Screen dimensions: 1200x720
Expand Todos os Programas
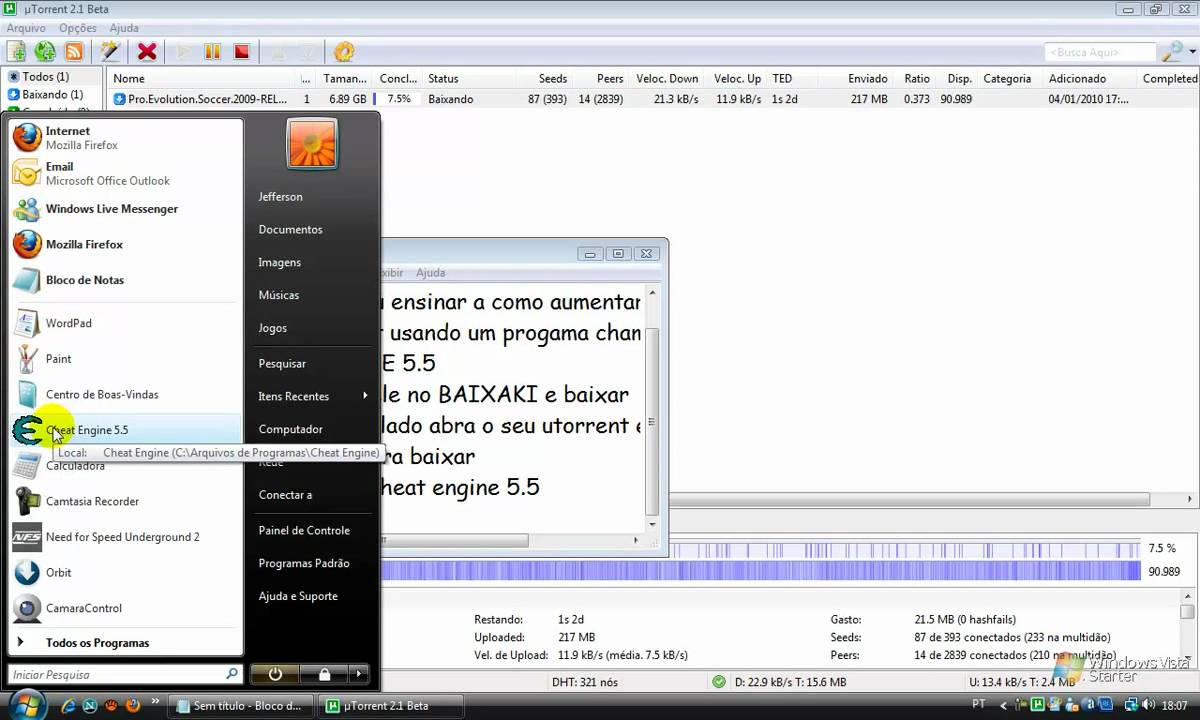coord(125,643)
